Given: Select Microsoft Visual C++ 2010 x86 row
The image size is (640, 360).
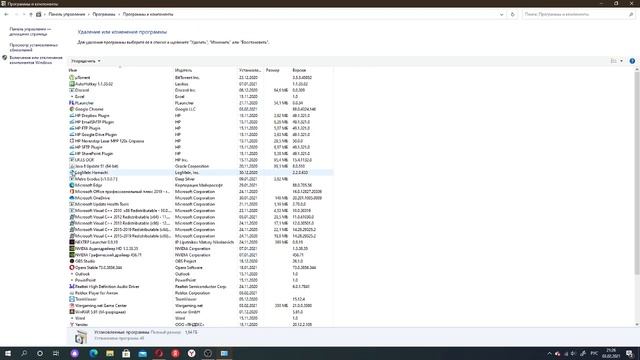Looking at the screenshot, I should click(x=200, y=211).
